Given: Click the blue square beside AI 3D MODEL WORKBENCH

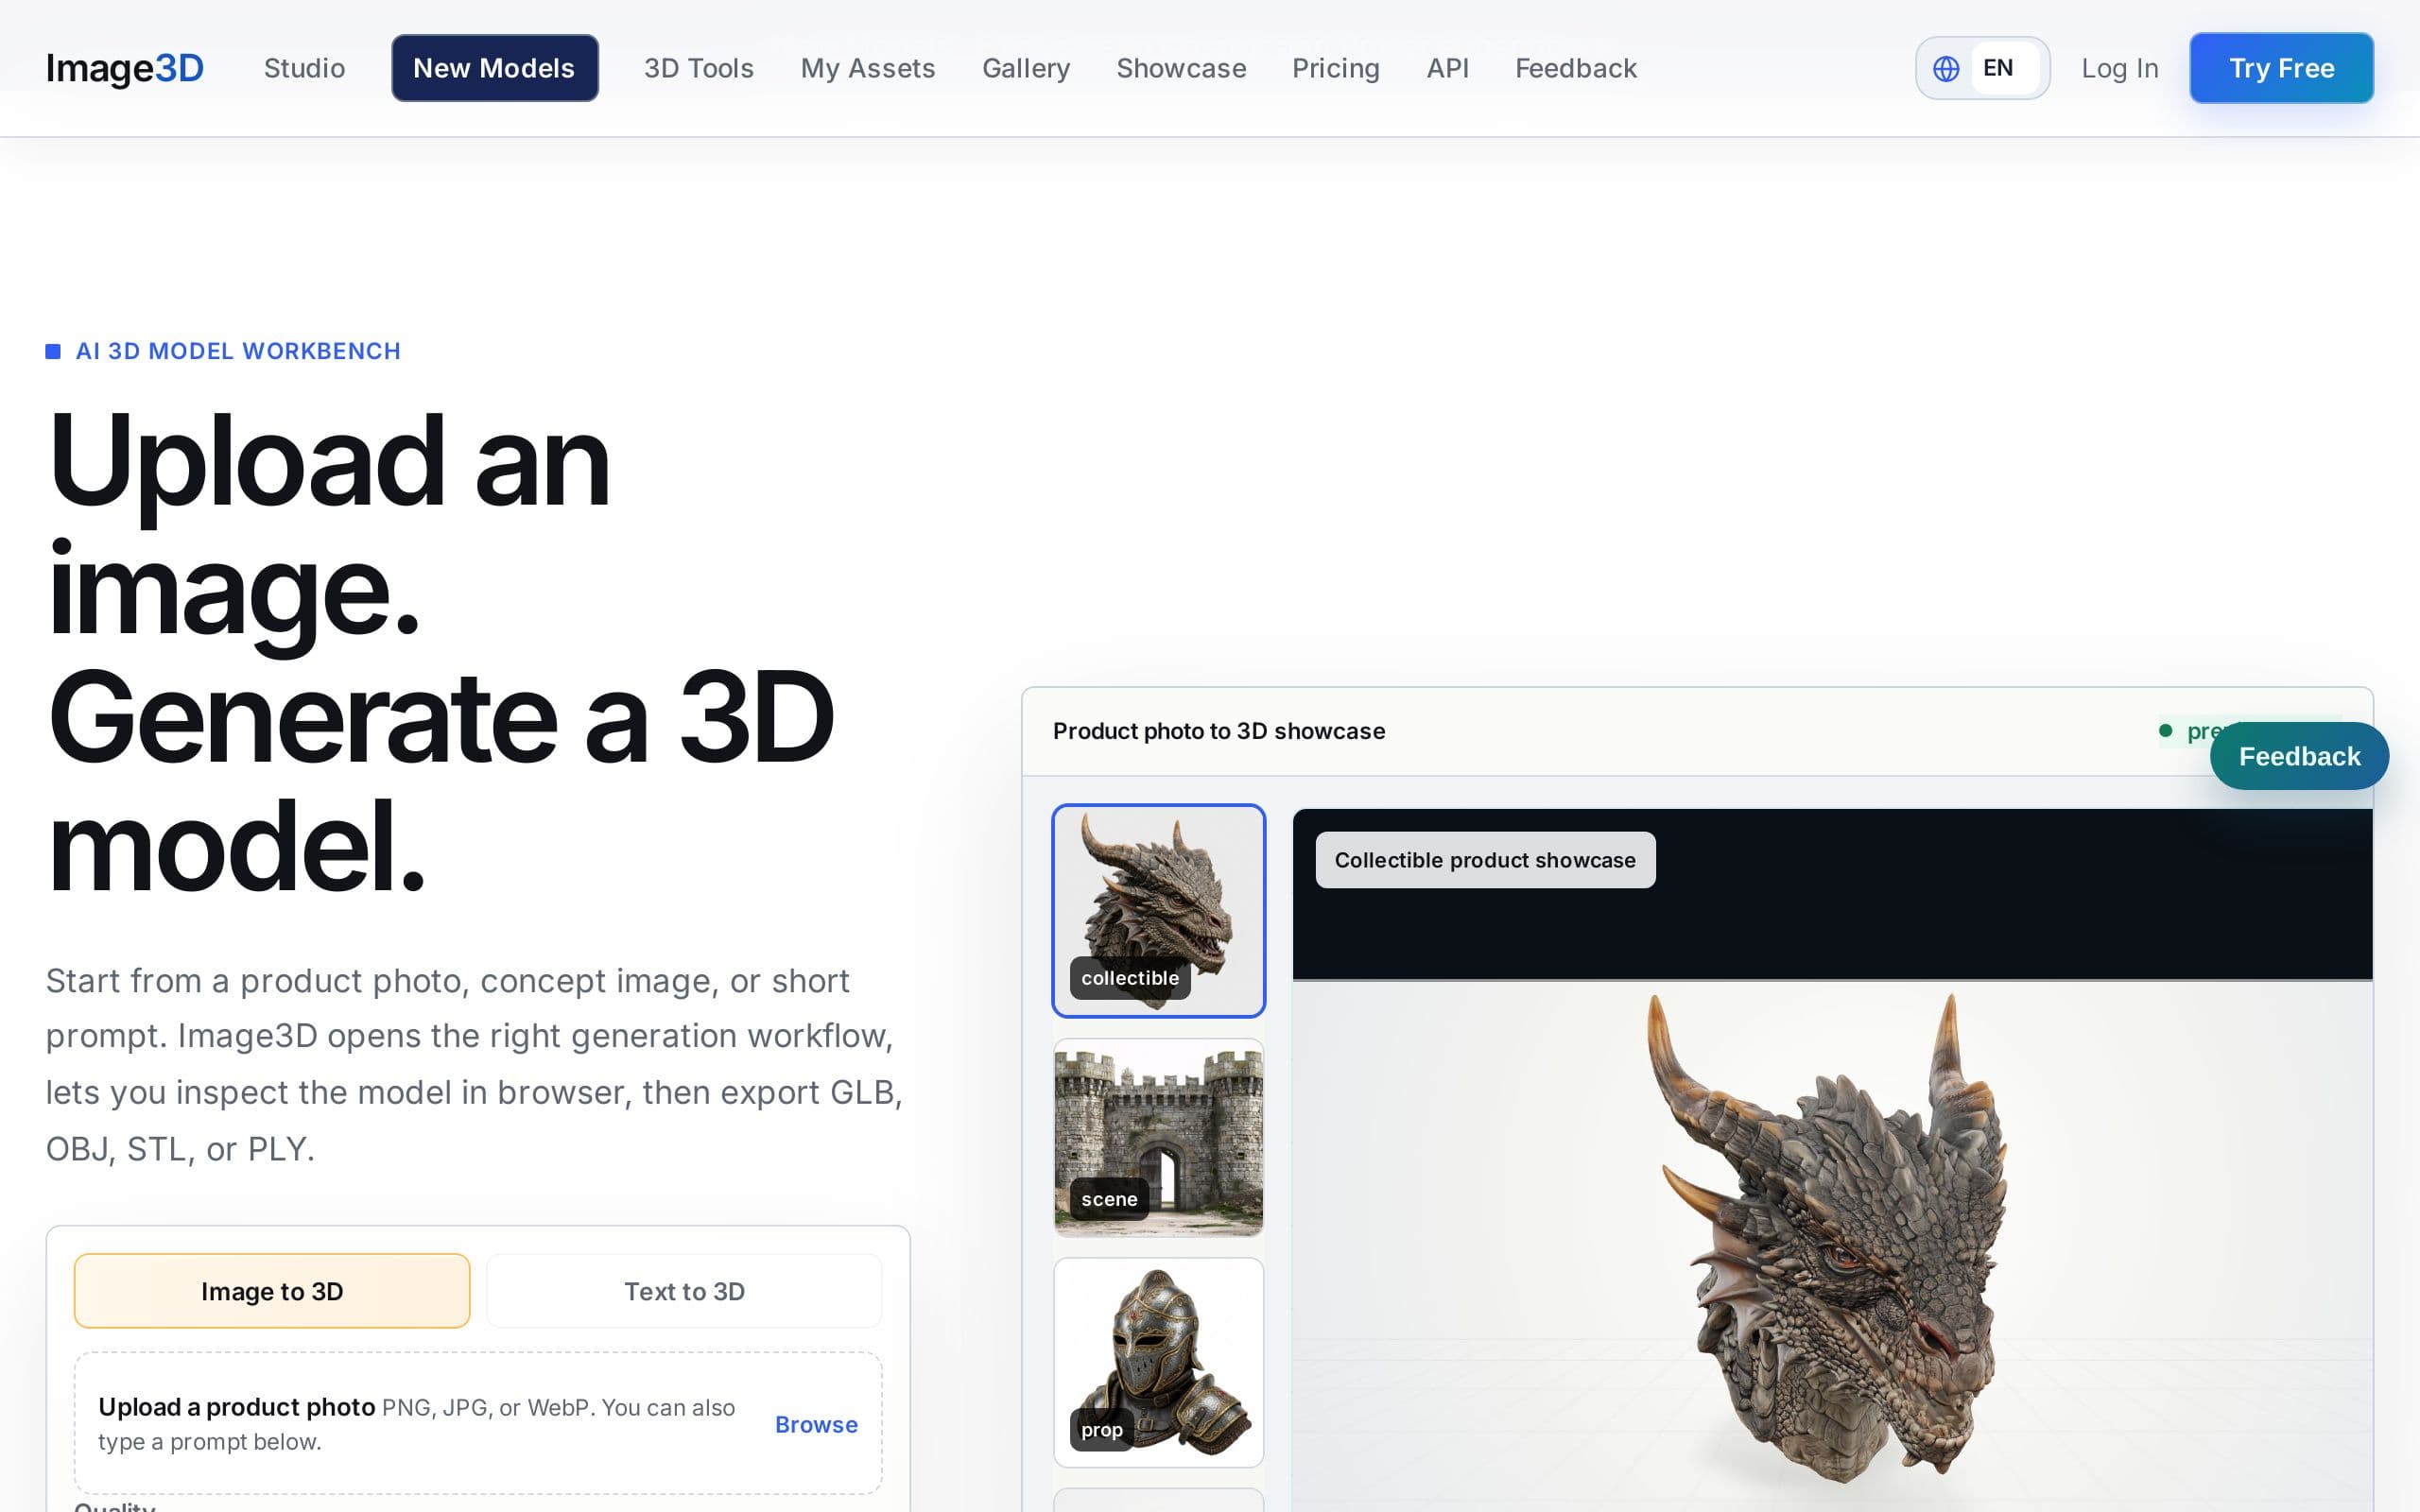Looking at the screenshot, I should click(53, 351).
